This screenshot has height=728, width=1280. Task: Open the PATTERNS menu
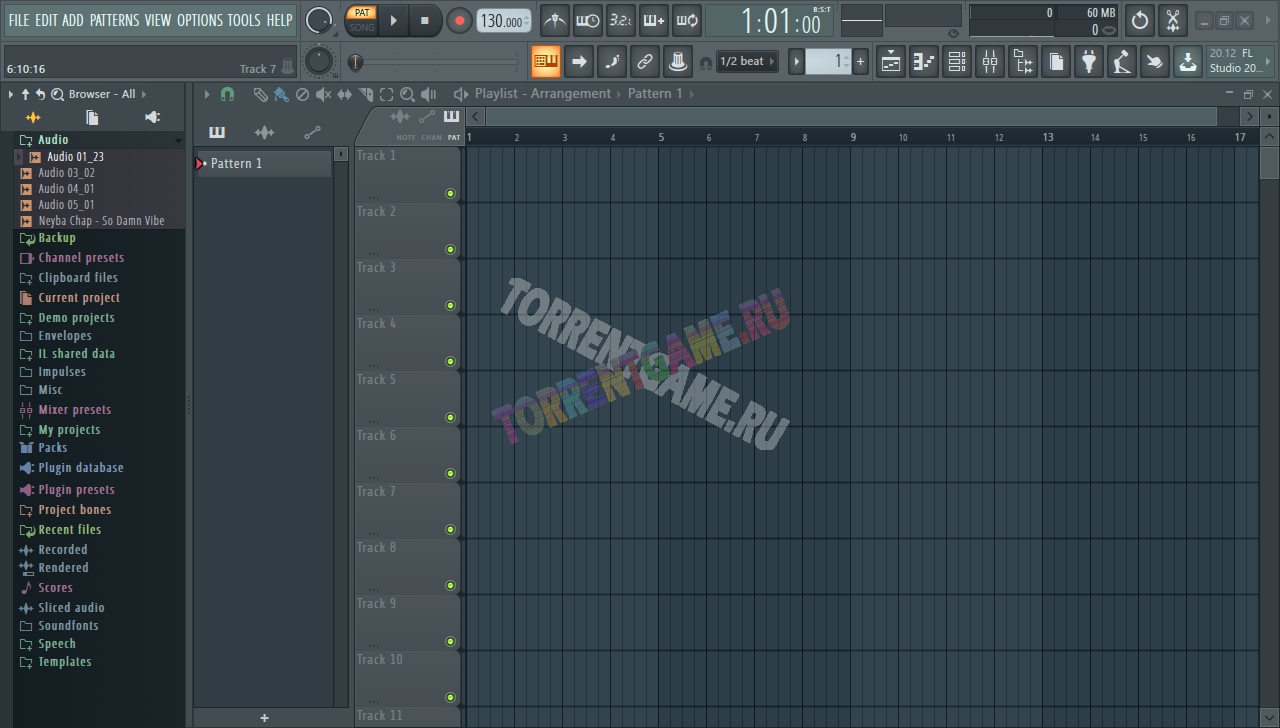point(114,20)
